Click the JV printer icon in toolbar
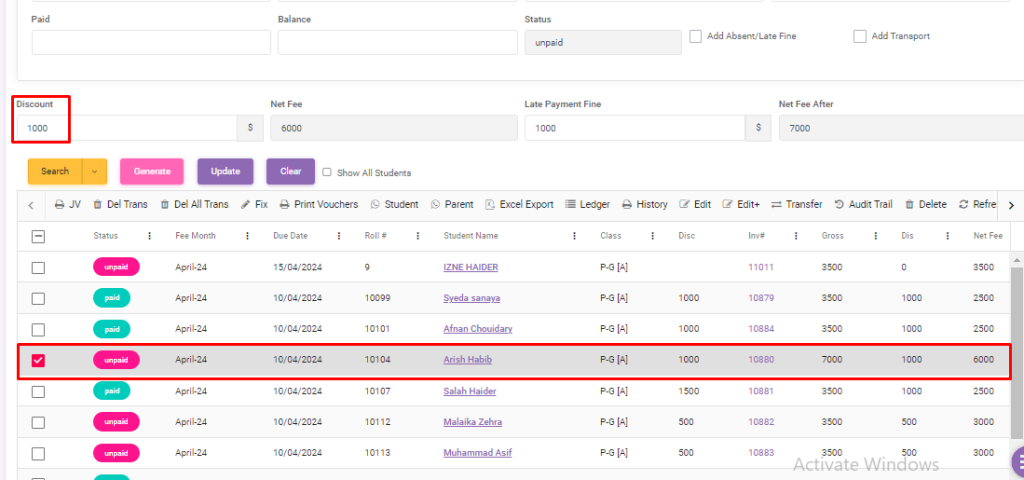The image size is (1024, 480). (60, 204)
